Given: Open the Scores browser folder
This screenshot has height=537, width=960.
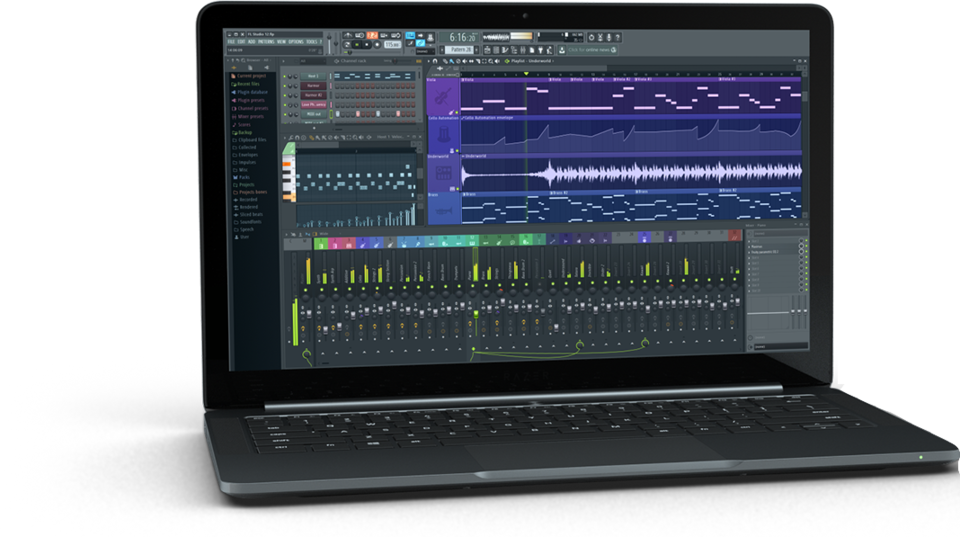Looking at the screenshot, I should pos(242,125).
